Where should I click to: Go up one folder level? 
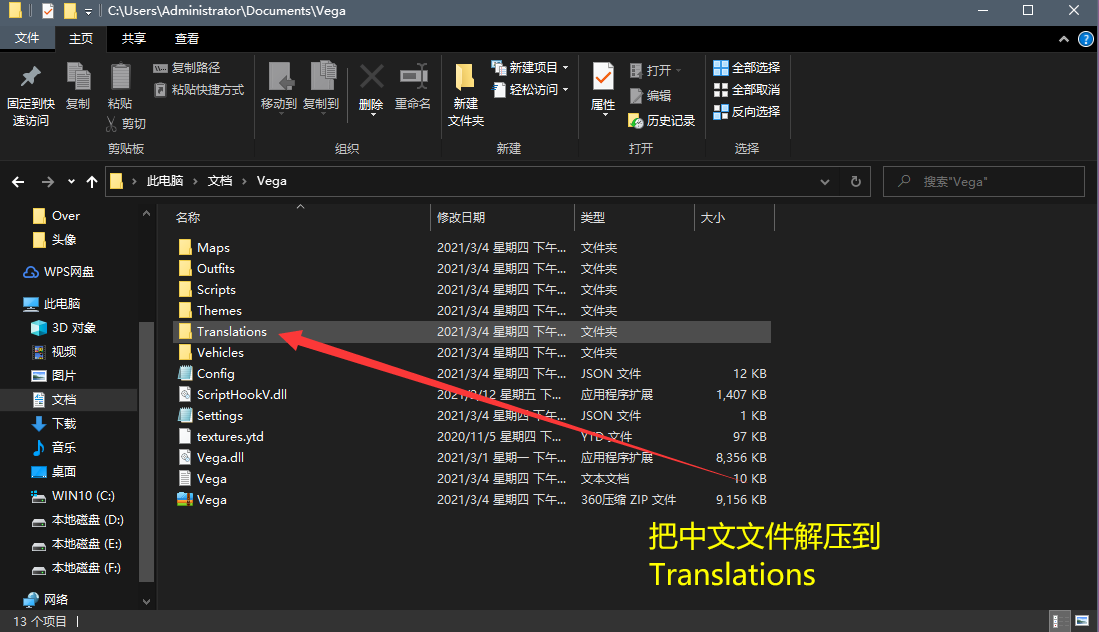pos(92,182)
